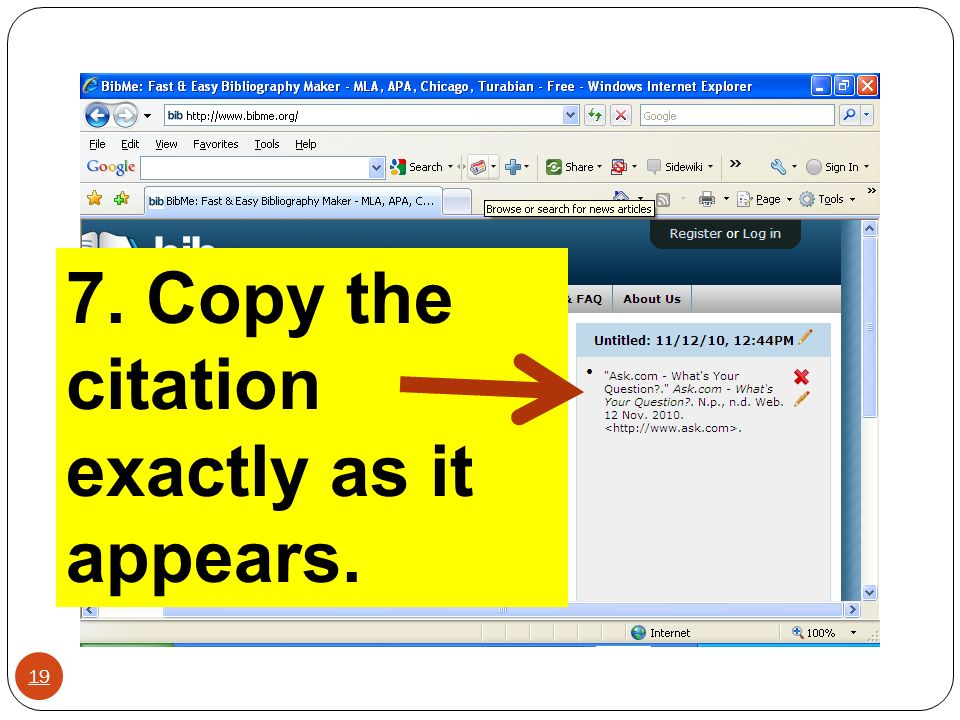The height and width of the screenshot is (720, 960).
Task: Open the View menu
Action: coord(166,144)
